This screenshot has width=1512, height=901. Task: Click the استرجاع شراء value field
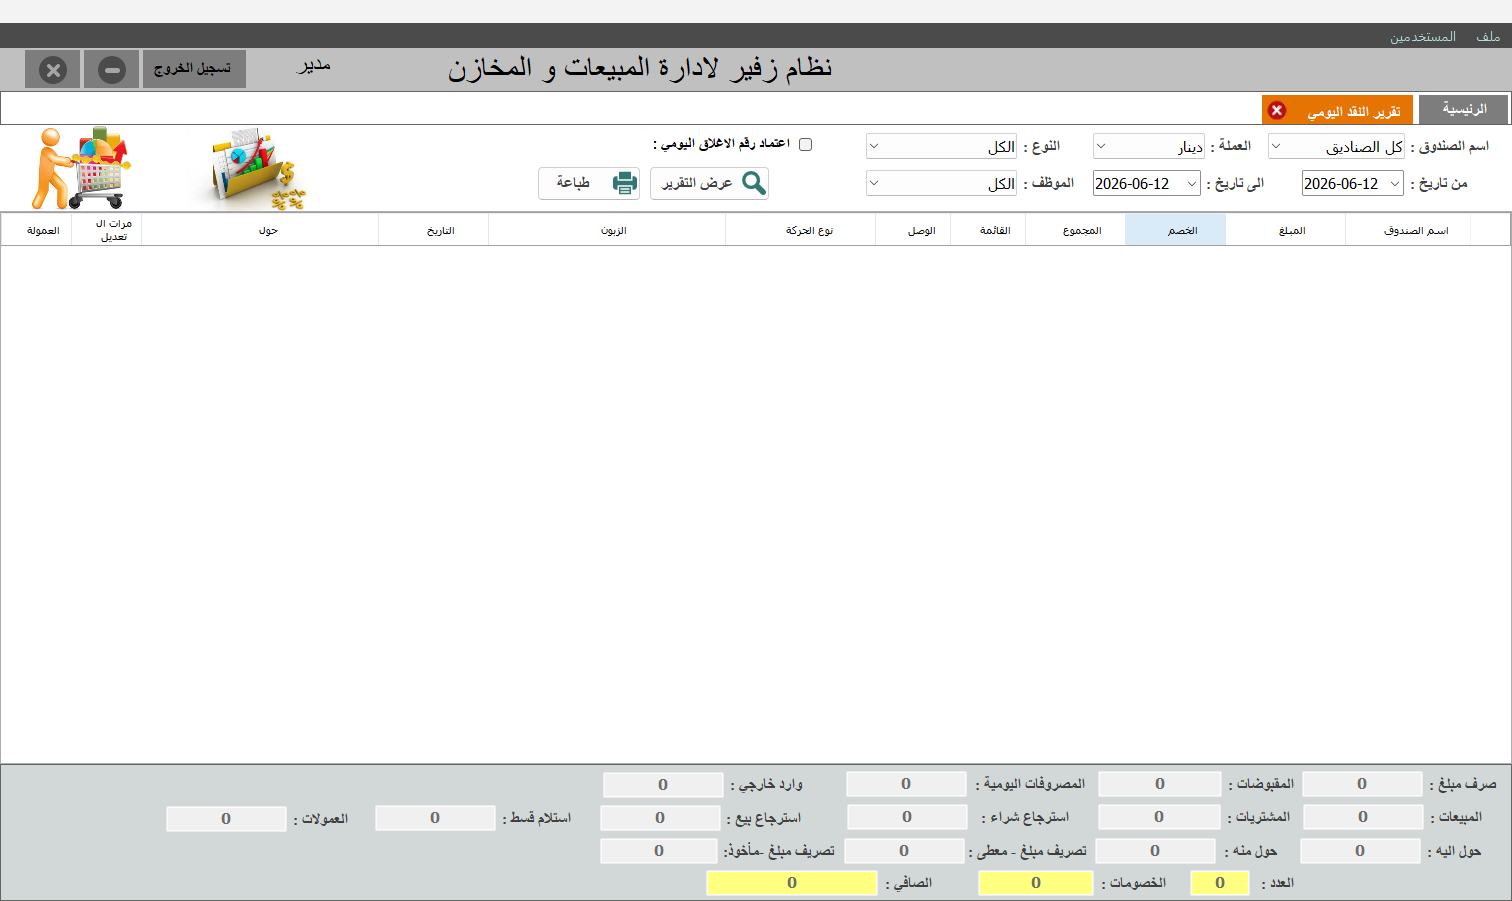click(907, 817)
